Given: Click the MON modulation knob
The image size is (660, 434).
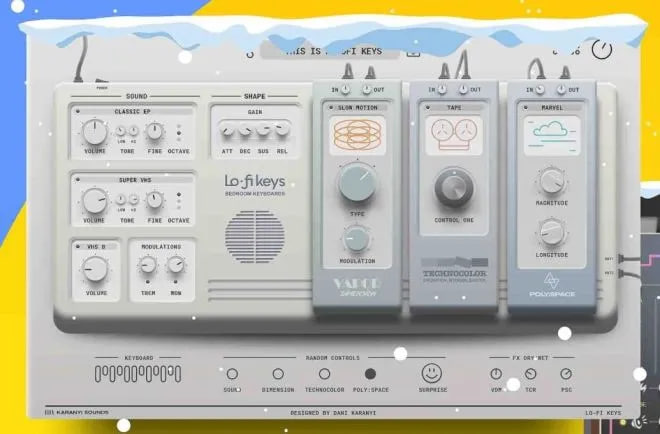Looking at the screenshot, I should (x=176, y=265).
